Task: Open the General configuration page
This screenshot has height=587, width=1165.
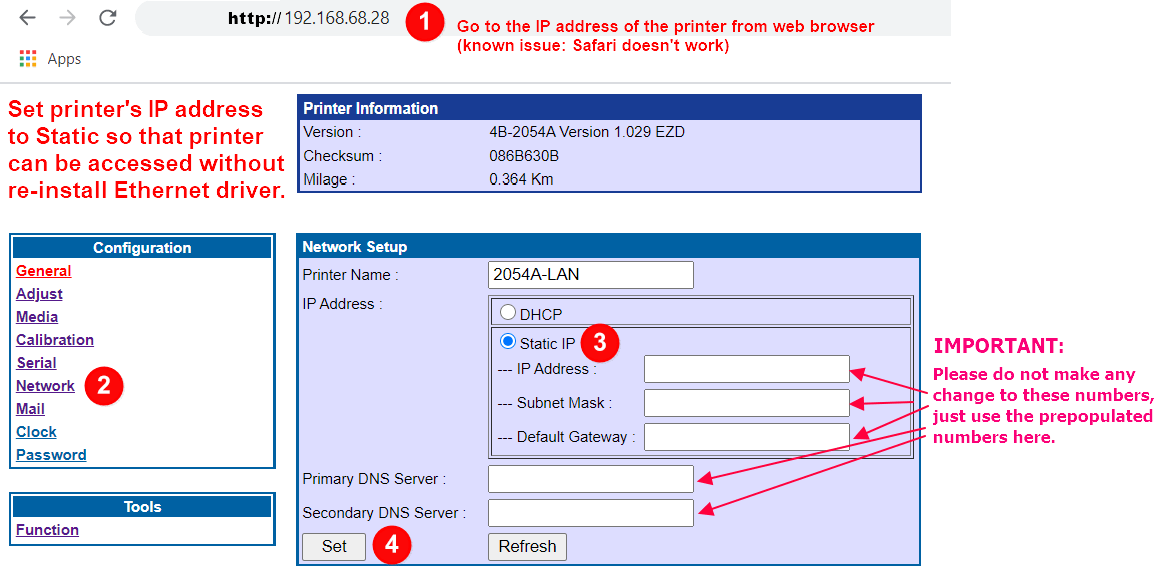Action: [x=43, y=270]
